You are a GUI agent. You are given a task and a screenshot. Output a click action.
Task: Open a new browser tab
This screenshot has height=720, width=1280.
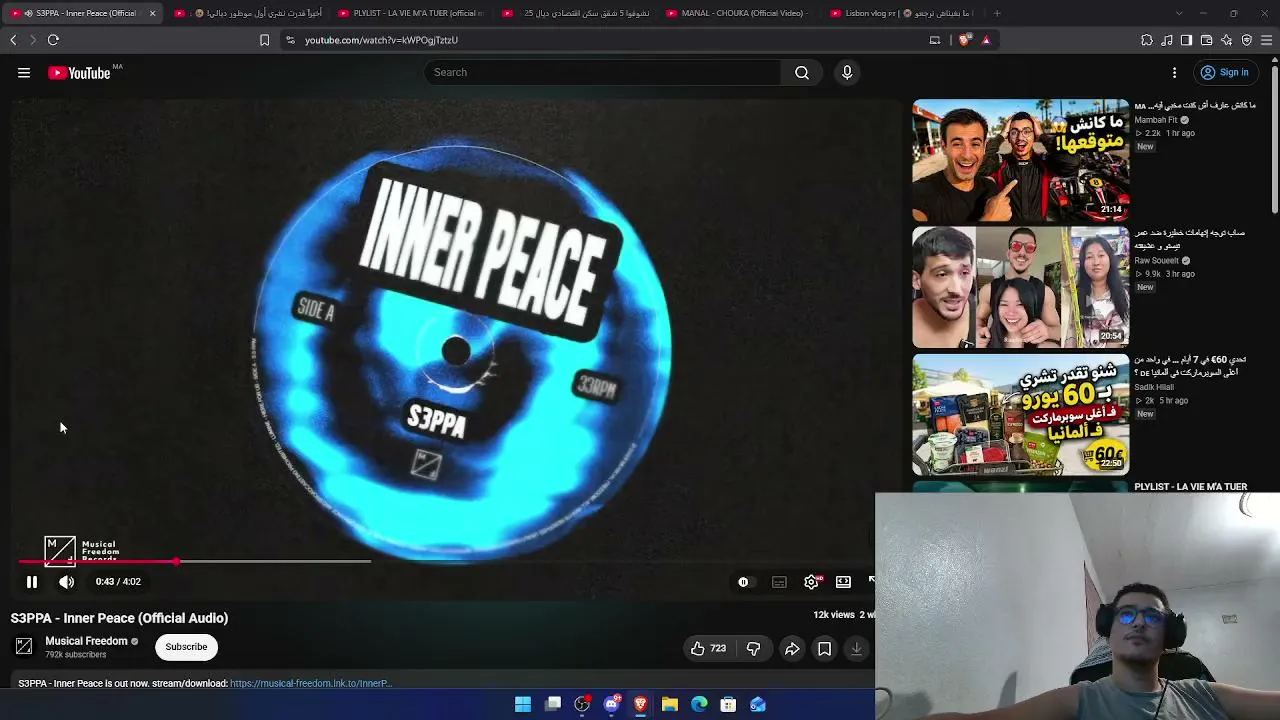pos(997,13)
